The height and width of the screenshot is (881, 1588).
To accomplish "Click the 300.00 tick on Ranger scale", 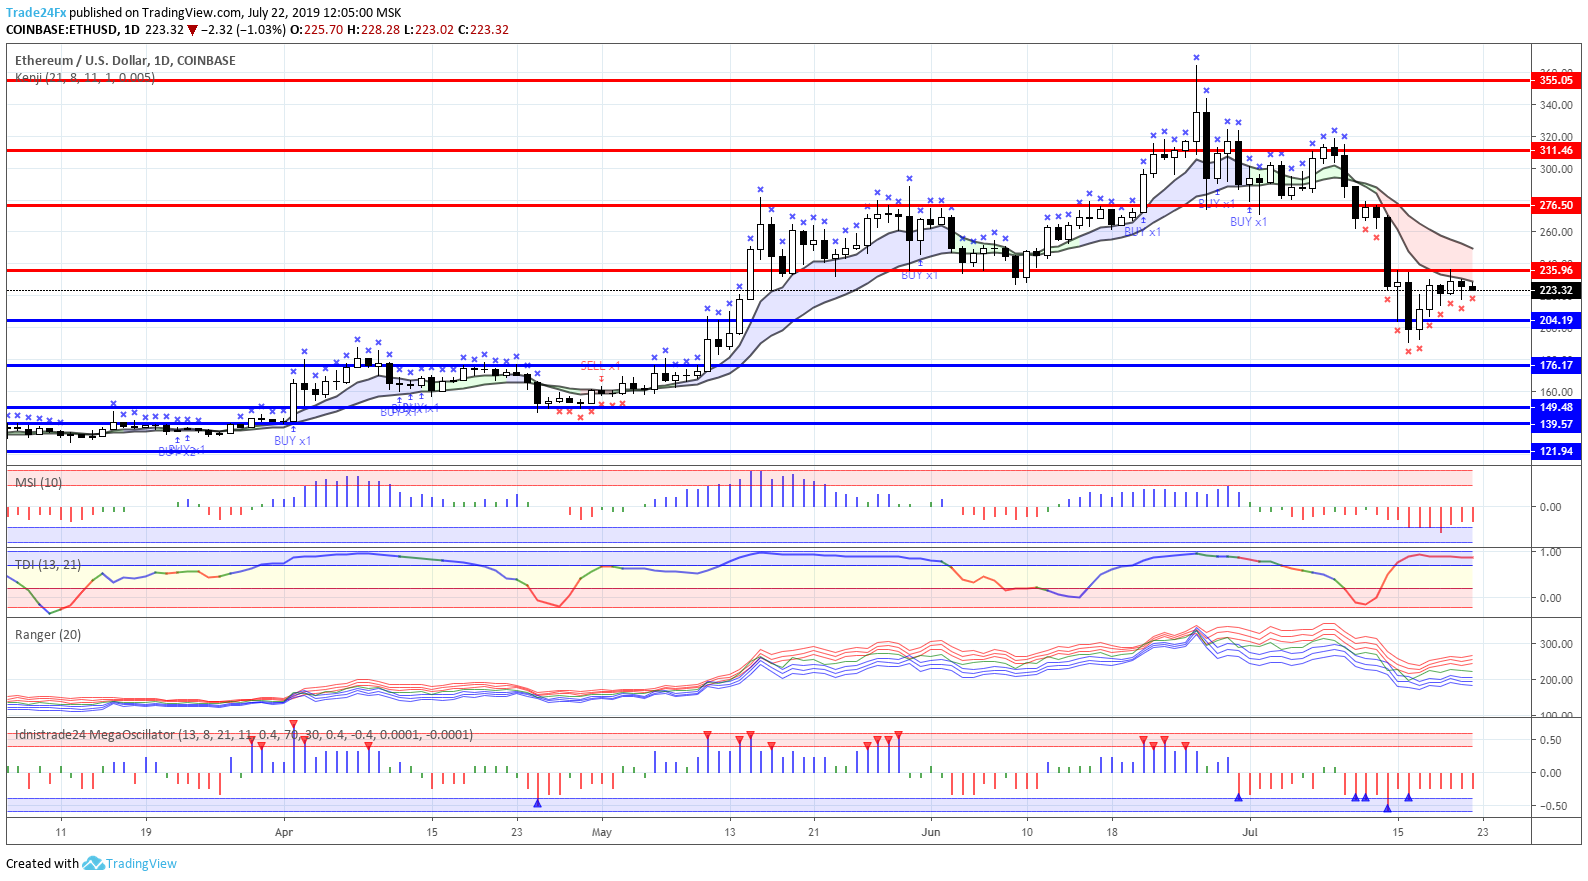I will click(1556, 644).
